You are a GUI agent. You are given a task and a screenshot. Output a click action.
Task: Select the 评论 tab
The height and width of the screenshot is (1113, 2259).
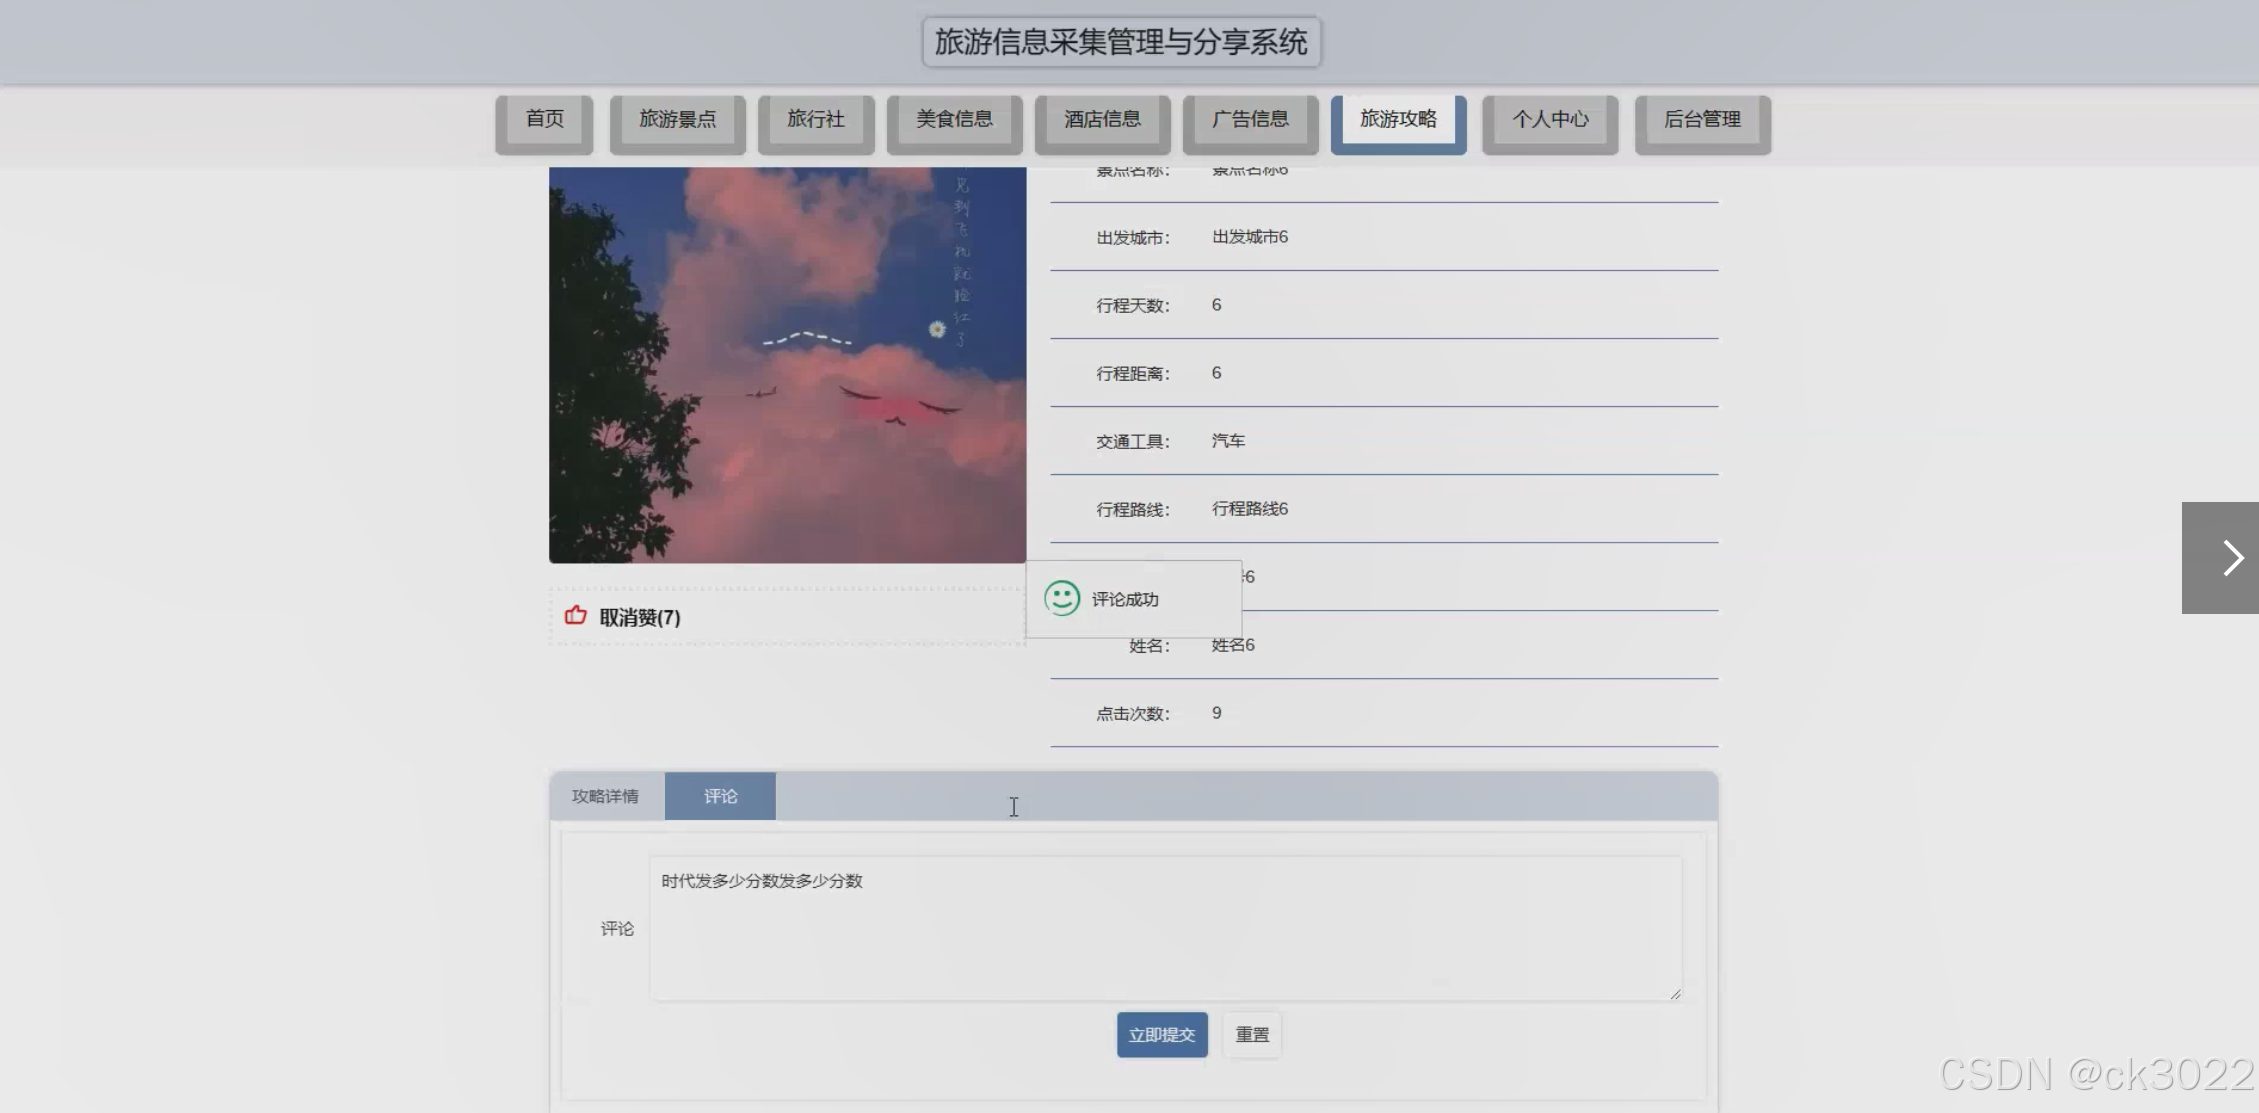click(720, 796)
